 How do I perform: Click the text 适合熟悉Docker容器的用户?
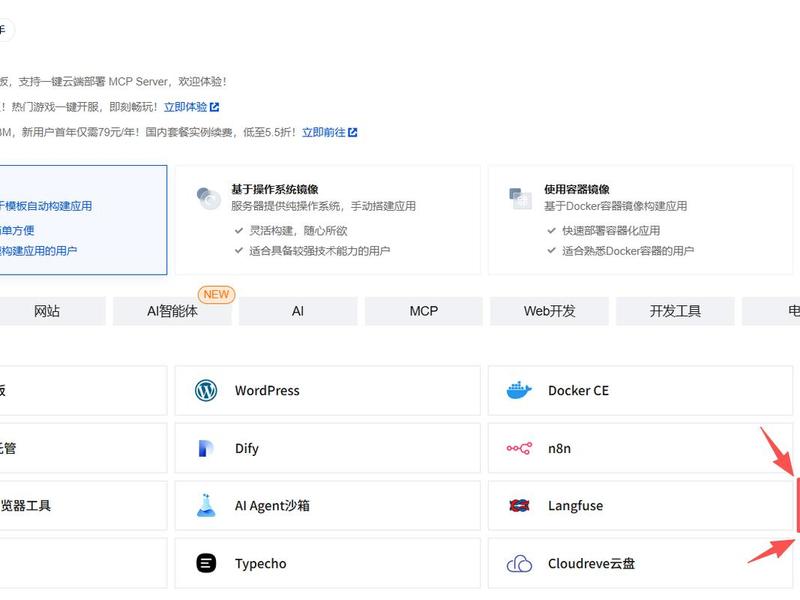click(x=628, y=251)
